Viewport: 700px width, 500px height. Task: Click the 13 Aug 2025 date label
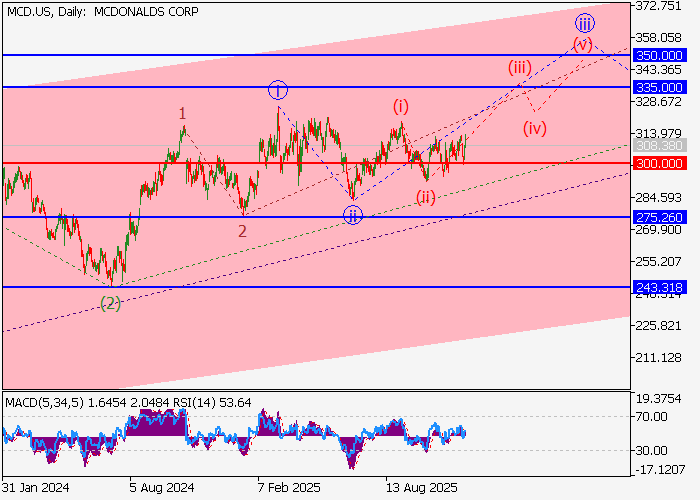421,487
